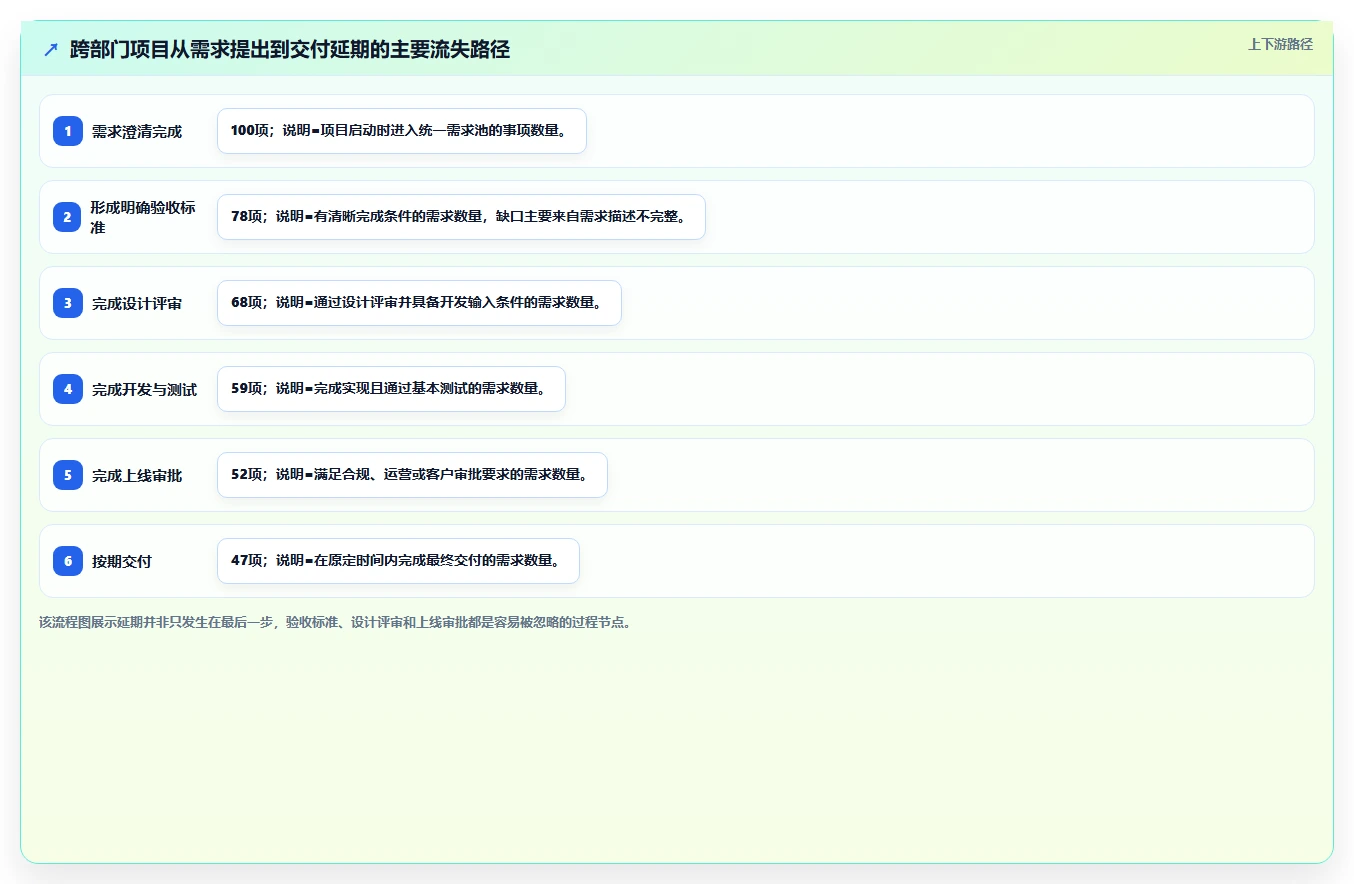Click the 上下游路径 label in the header
Image resolution: width=1354 pixels, height=884 pixels.
(x=1280, y=44)
